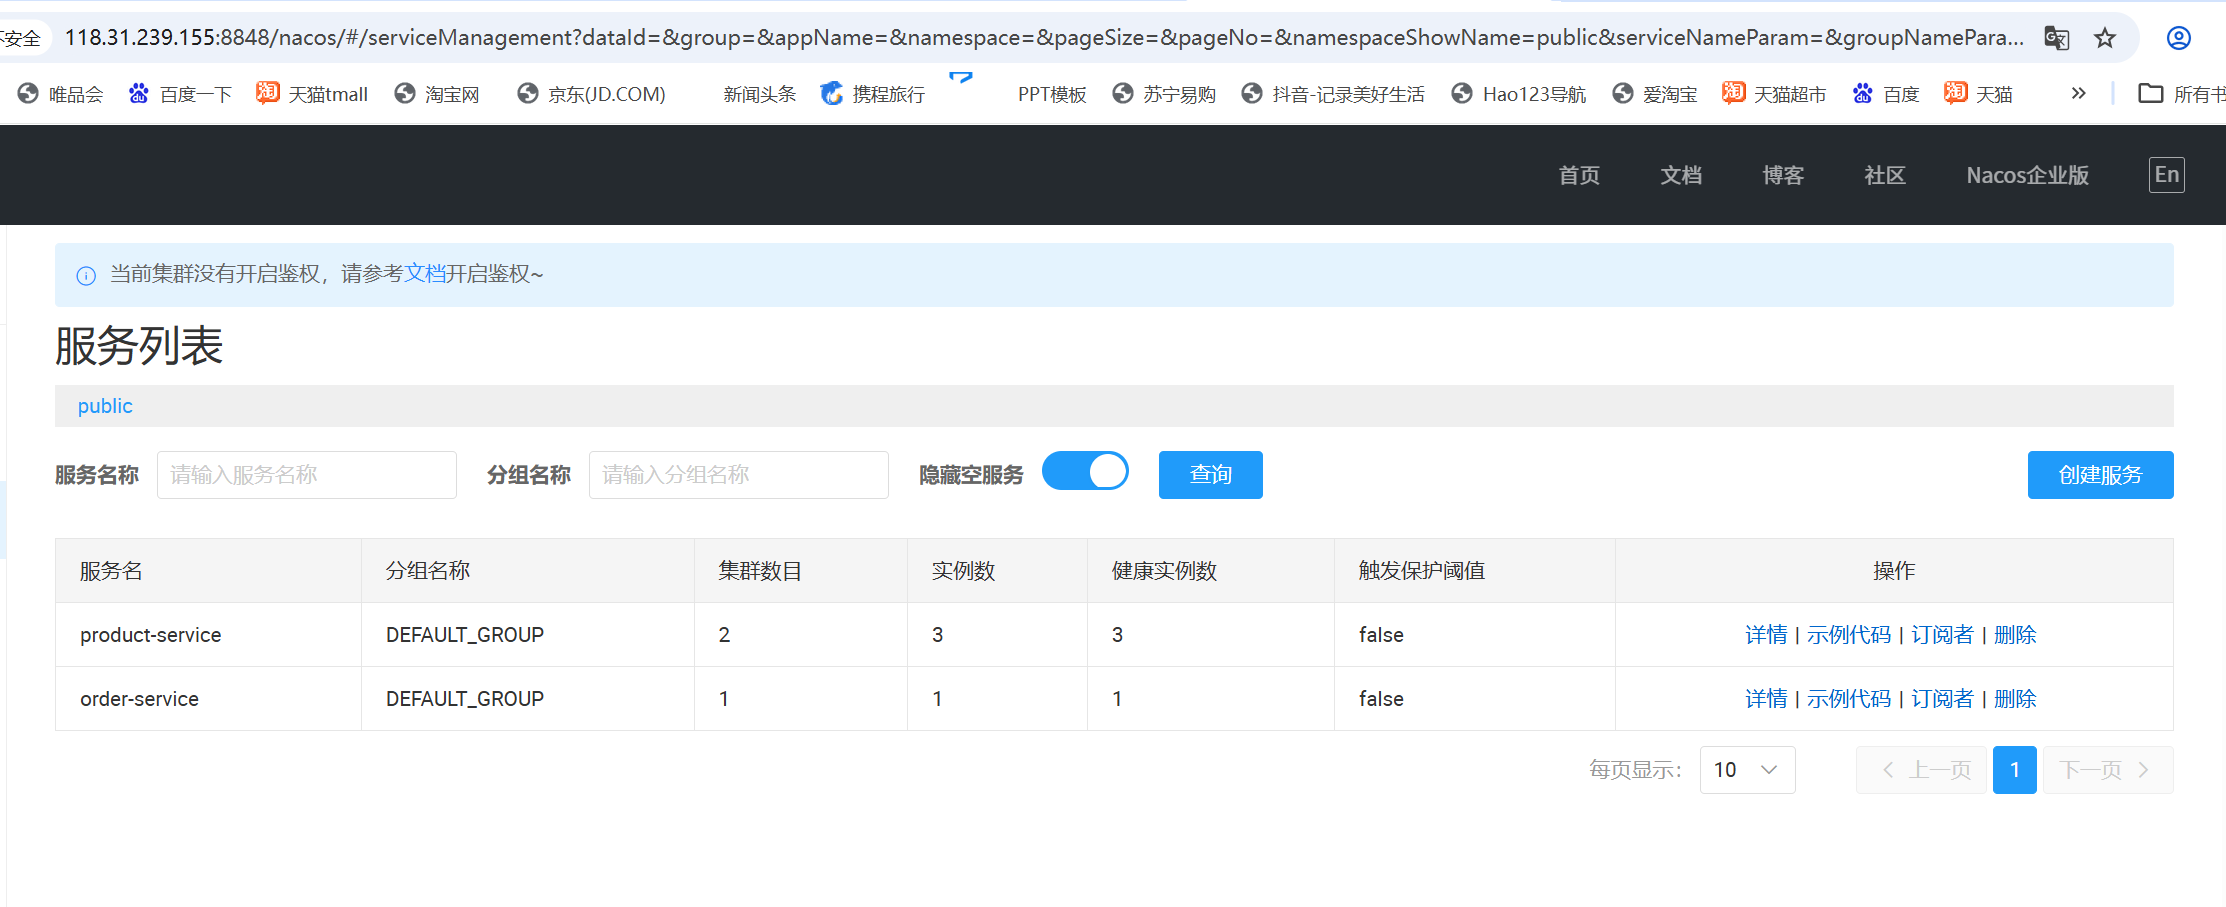This screenshot has height=907, width=2226.
Task: Click the 服务列表 page heading
Action: [x=139, y=346]
